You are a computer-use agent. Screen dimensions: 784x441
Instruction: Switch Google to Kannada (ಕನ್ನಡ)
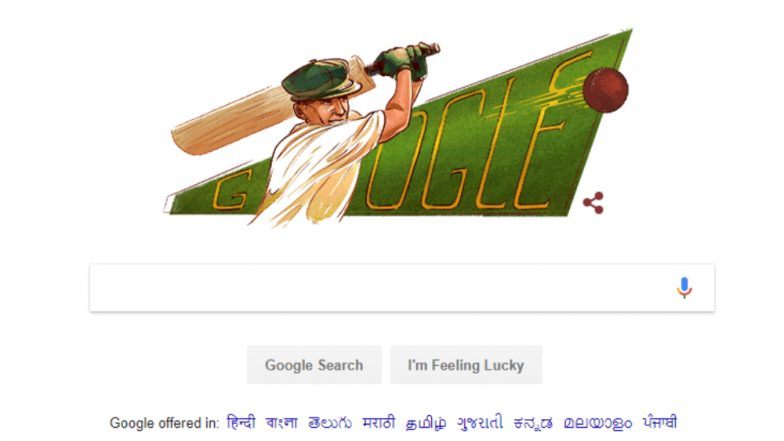tap(533, 423)
